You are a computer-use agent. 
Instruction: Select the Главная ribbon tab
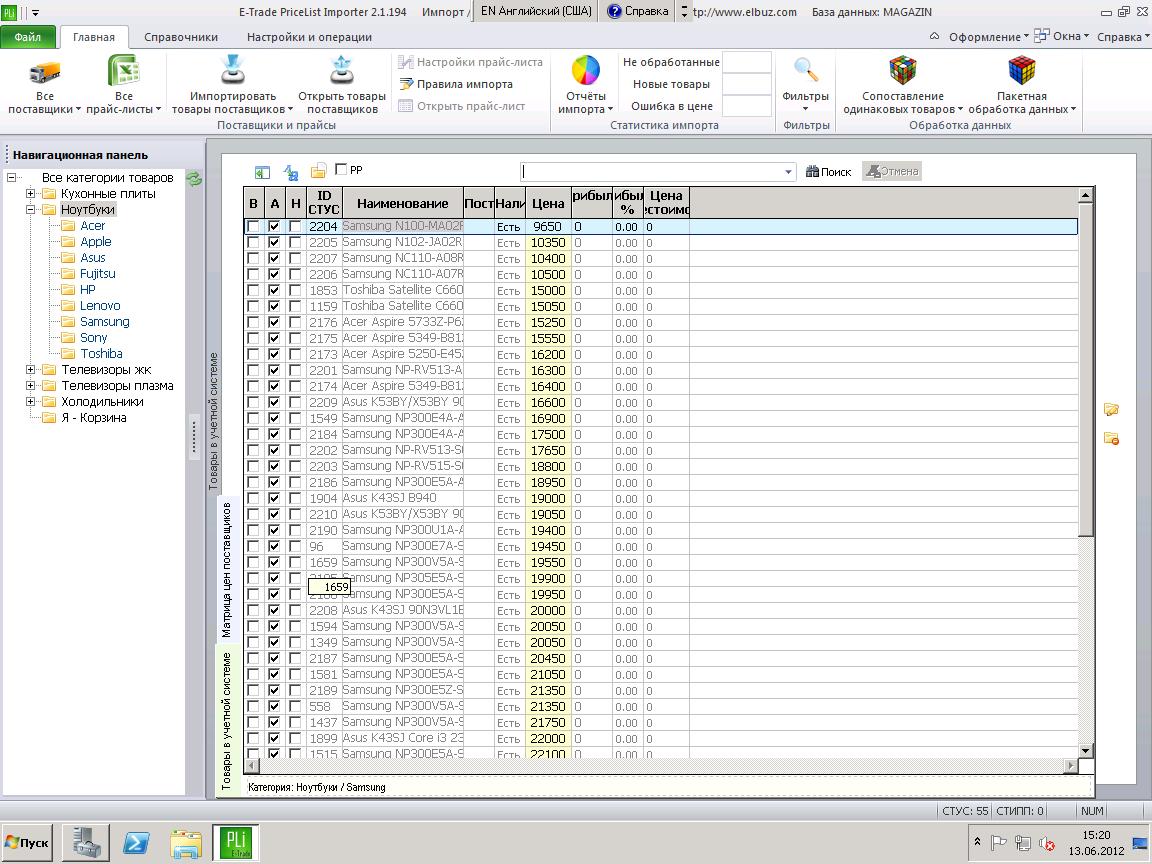pos(94,37)
